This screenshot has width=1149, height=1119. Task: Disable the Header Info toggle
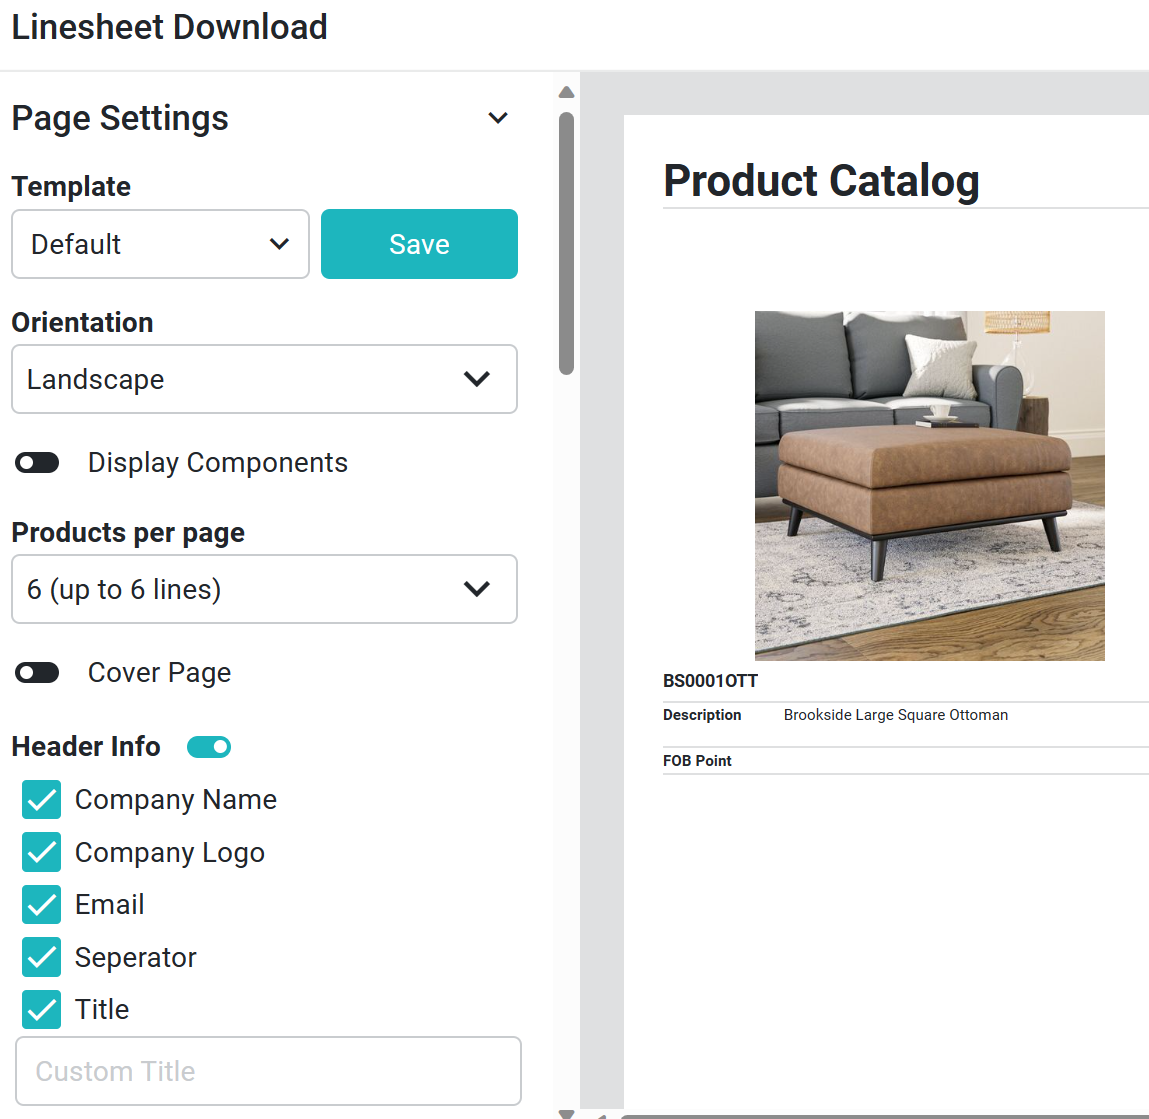209,747
